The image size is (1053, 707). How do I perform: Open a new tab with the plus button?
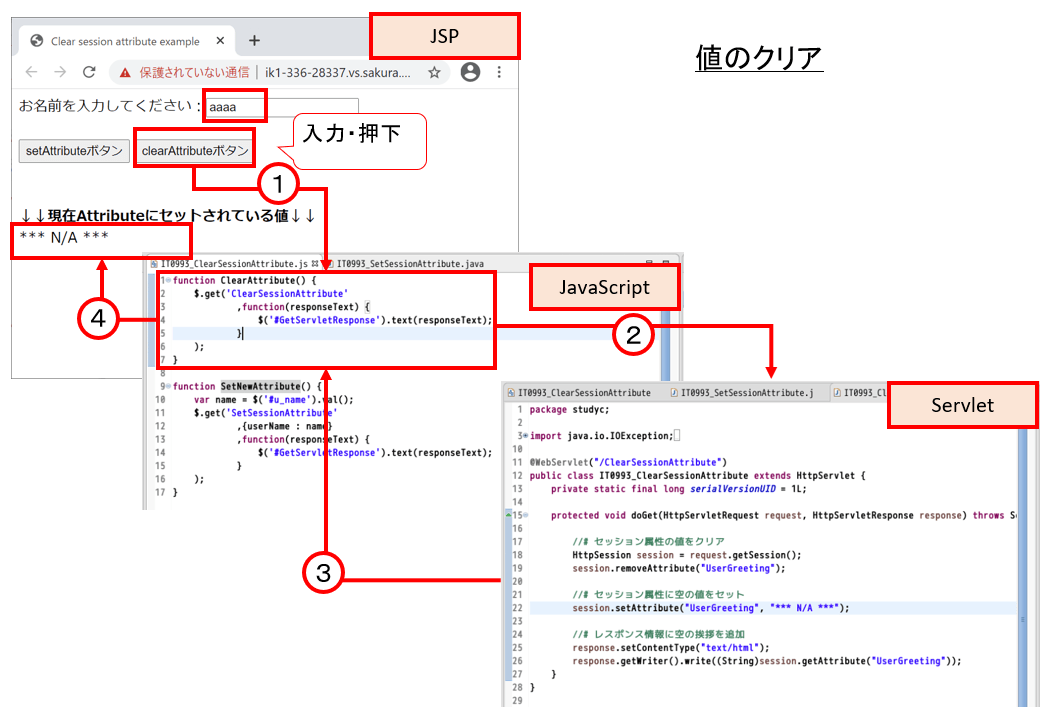[x=253, y=40]
